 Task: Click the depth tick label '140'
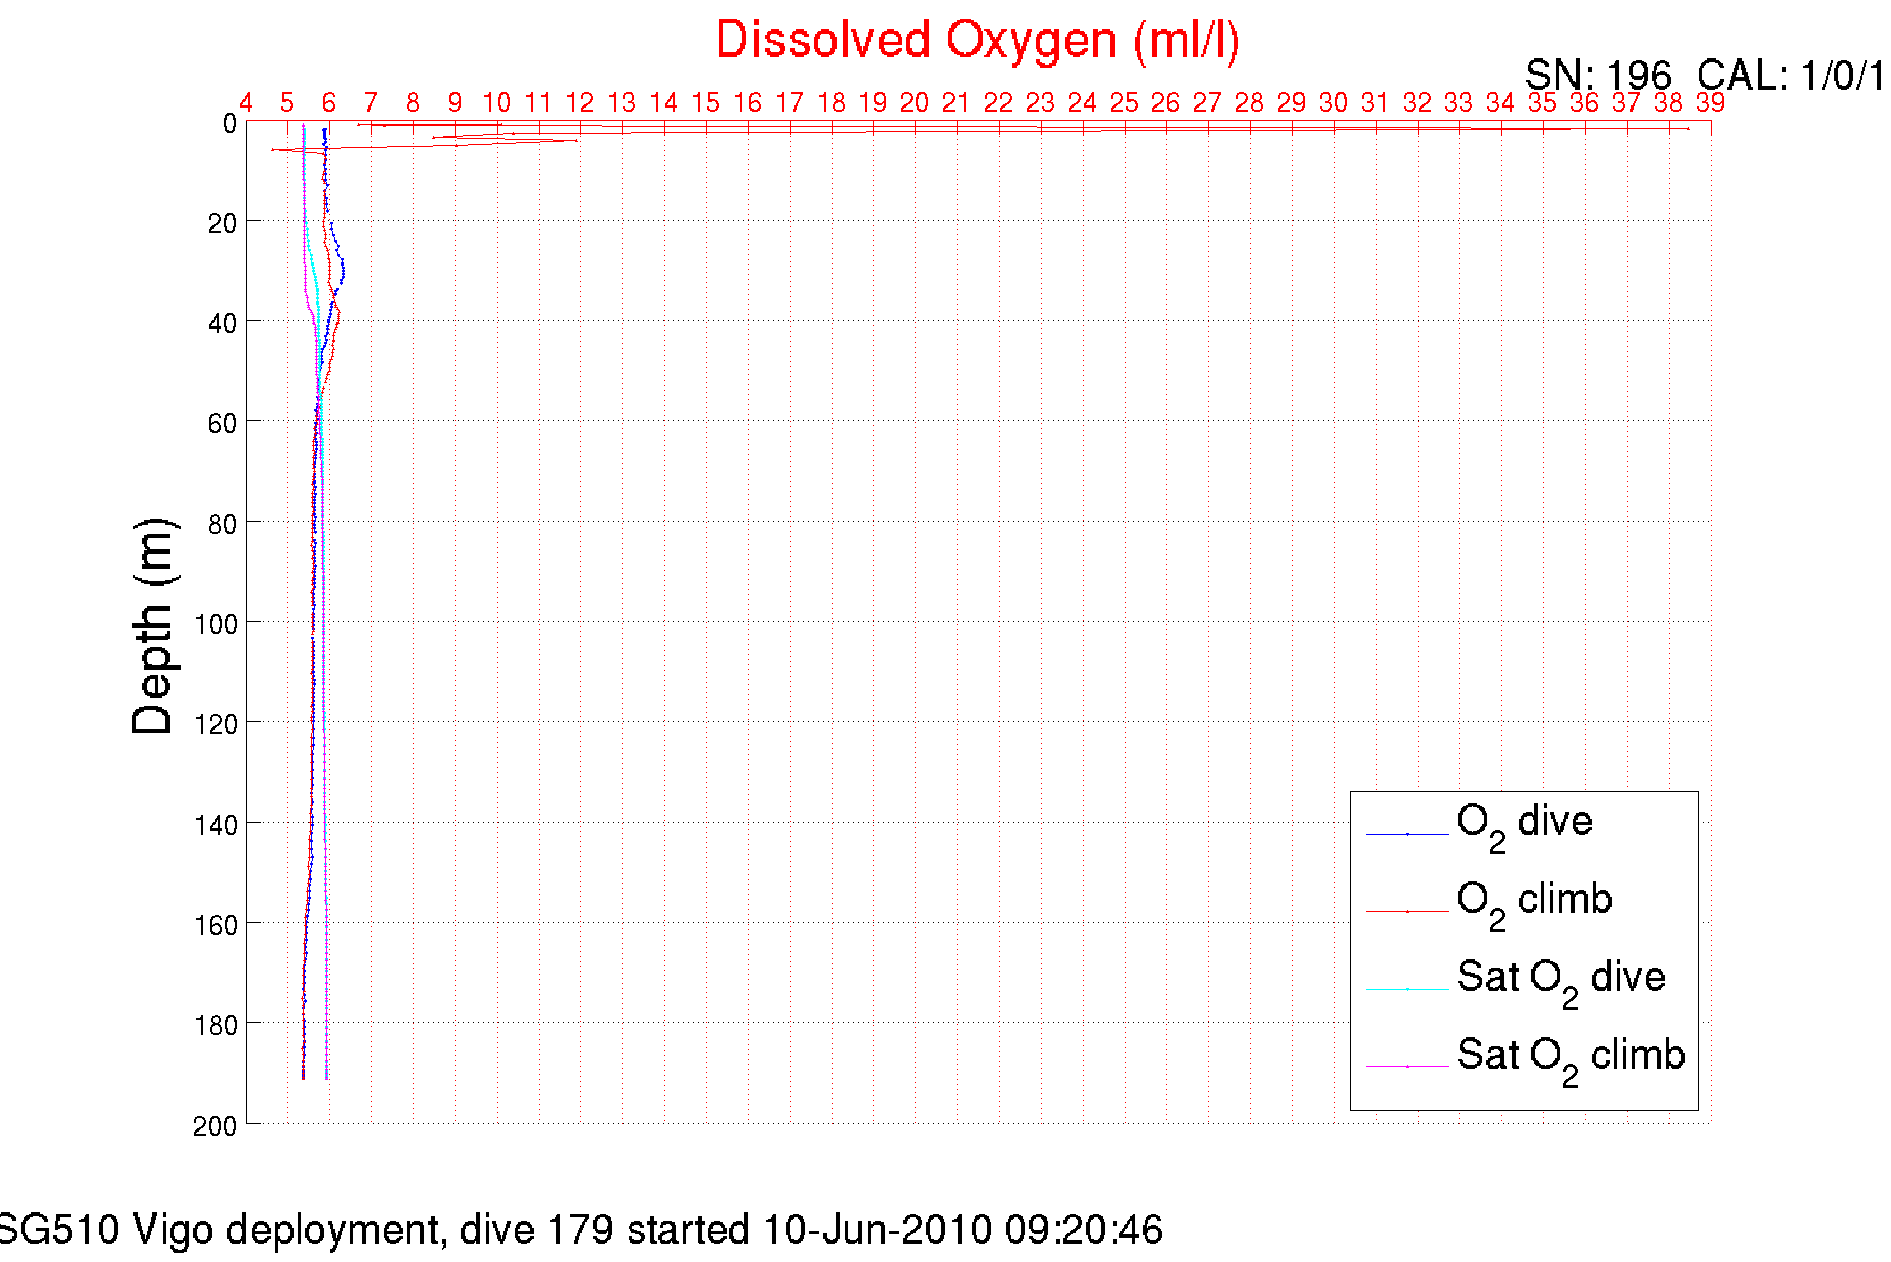[x=216, y=826]
